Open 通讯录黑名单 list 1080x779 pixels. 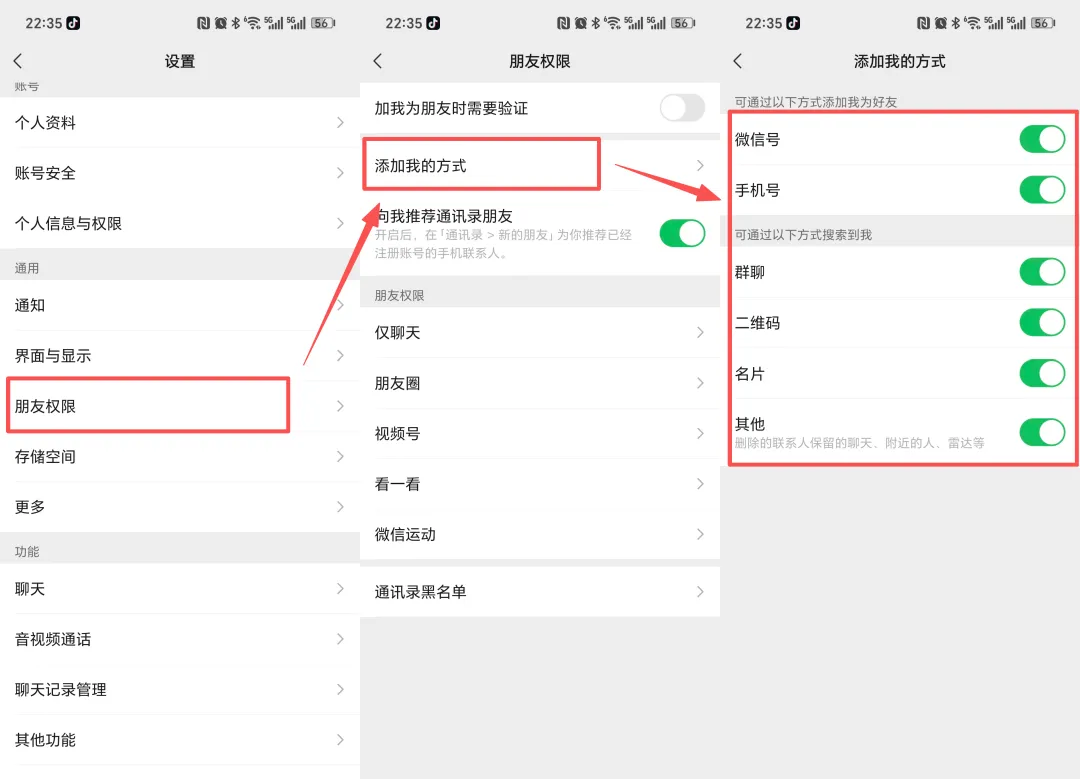(x=540, y=592)
